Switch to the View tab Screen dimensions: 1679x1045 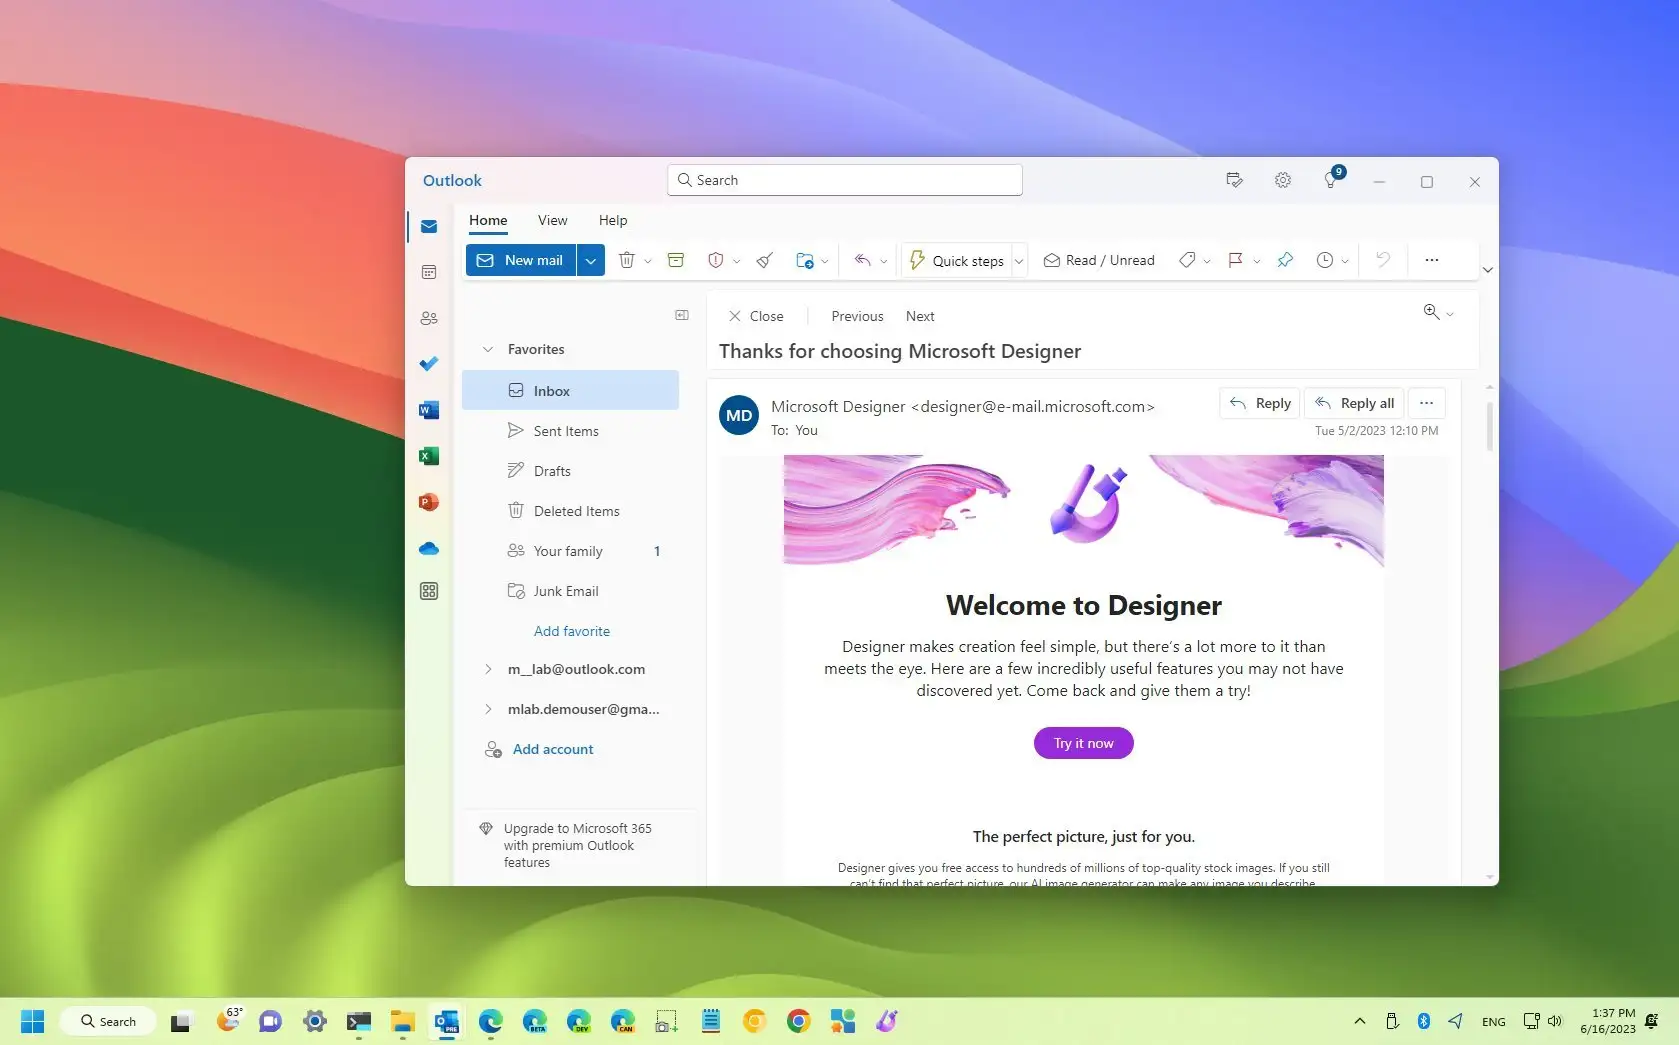[552, 220]
